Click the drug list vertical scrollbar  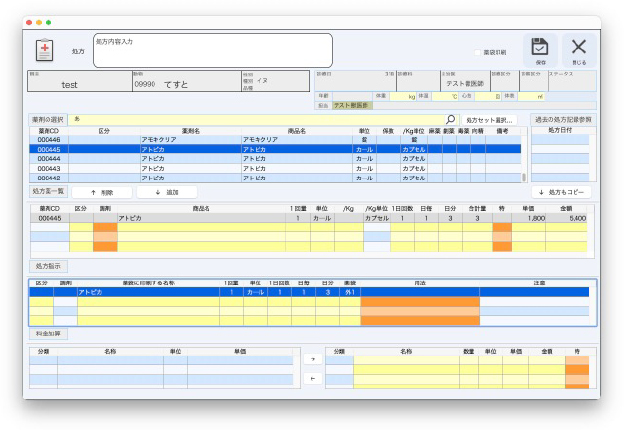tap(524, 155)
